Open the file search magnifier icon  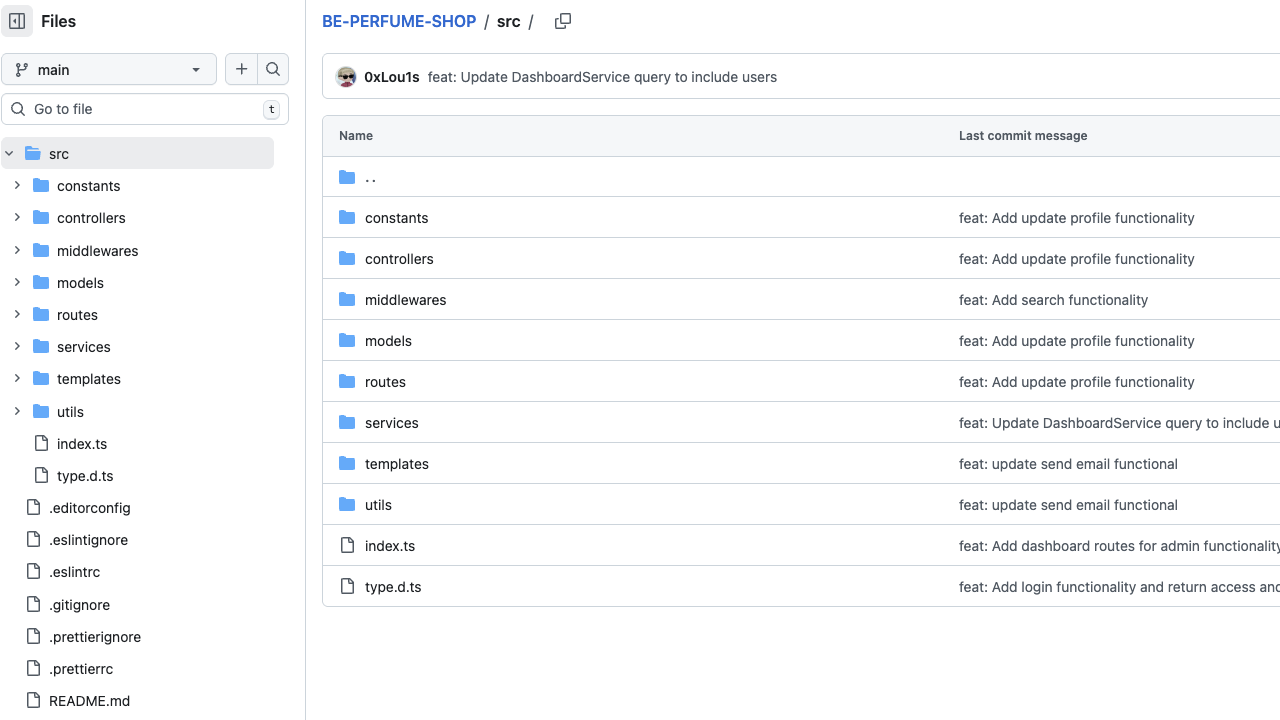point(273,69)
